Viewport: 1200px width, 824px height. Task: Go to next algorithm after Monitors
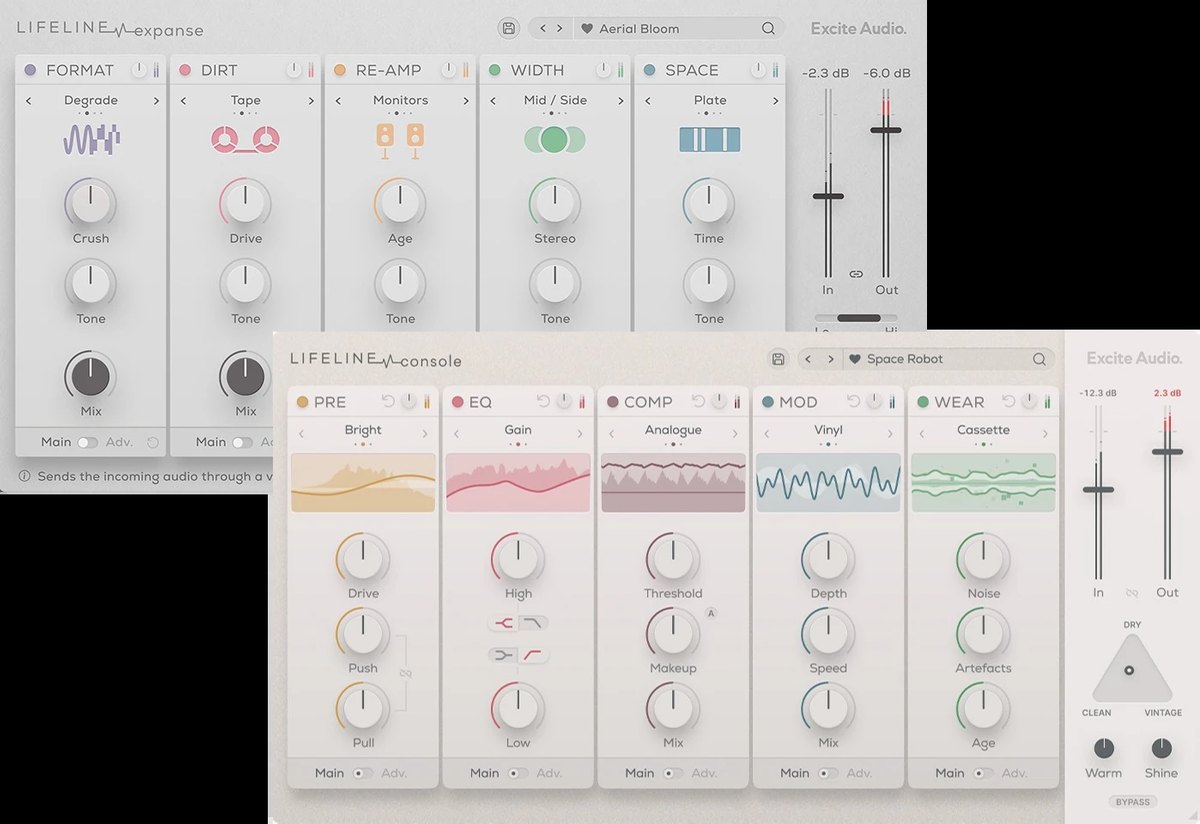click(x=466, y=101)
